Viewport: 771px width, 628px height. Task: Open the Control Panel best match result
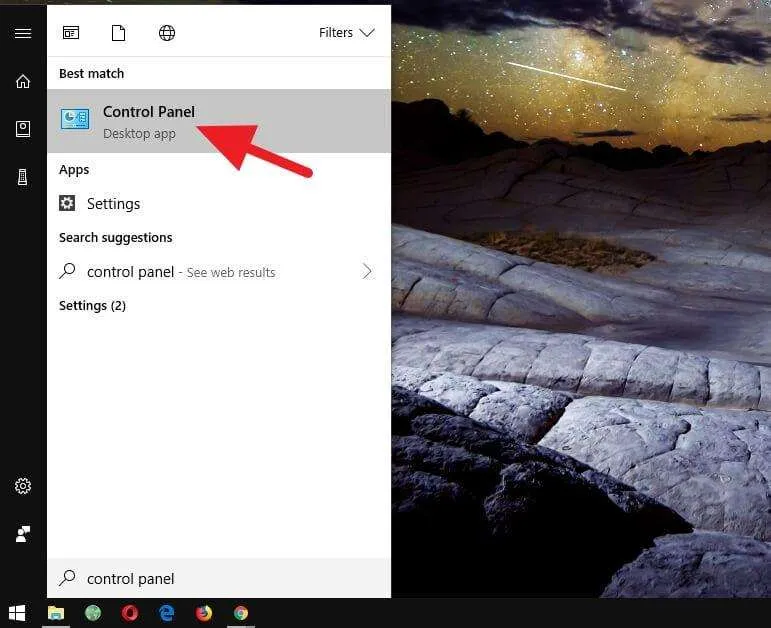click(219, 121)
